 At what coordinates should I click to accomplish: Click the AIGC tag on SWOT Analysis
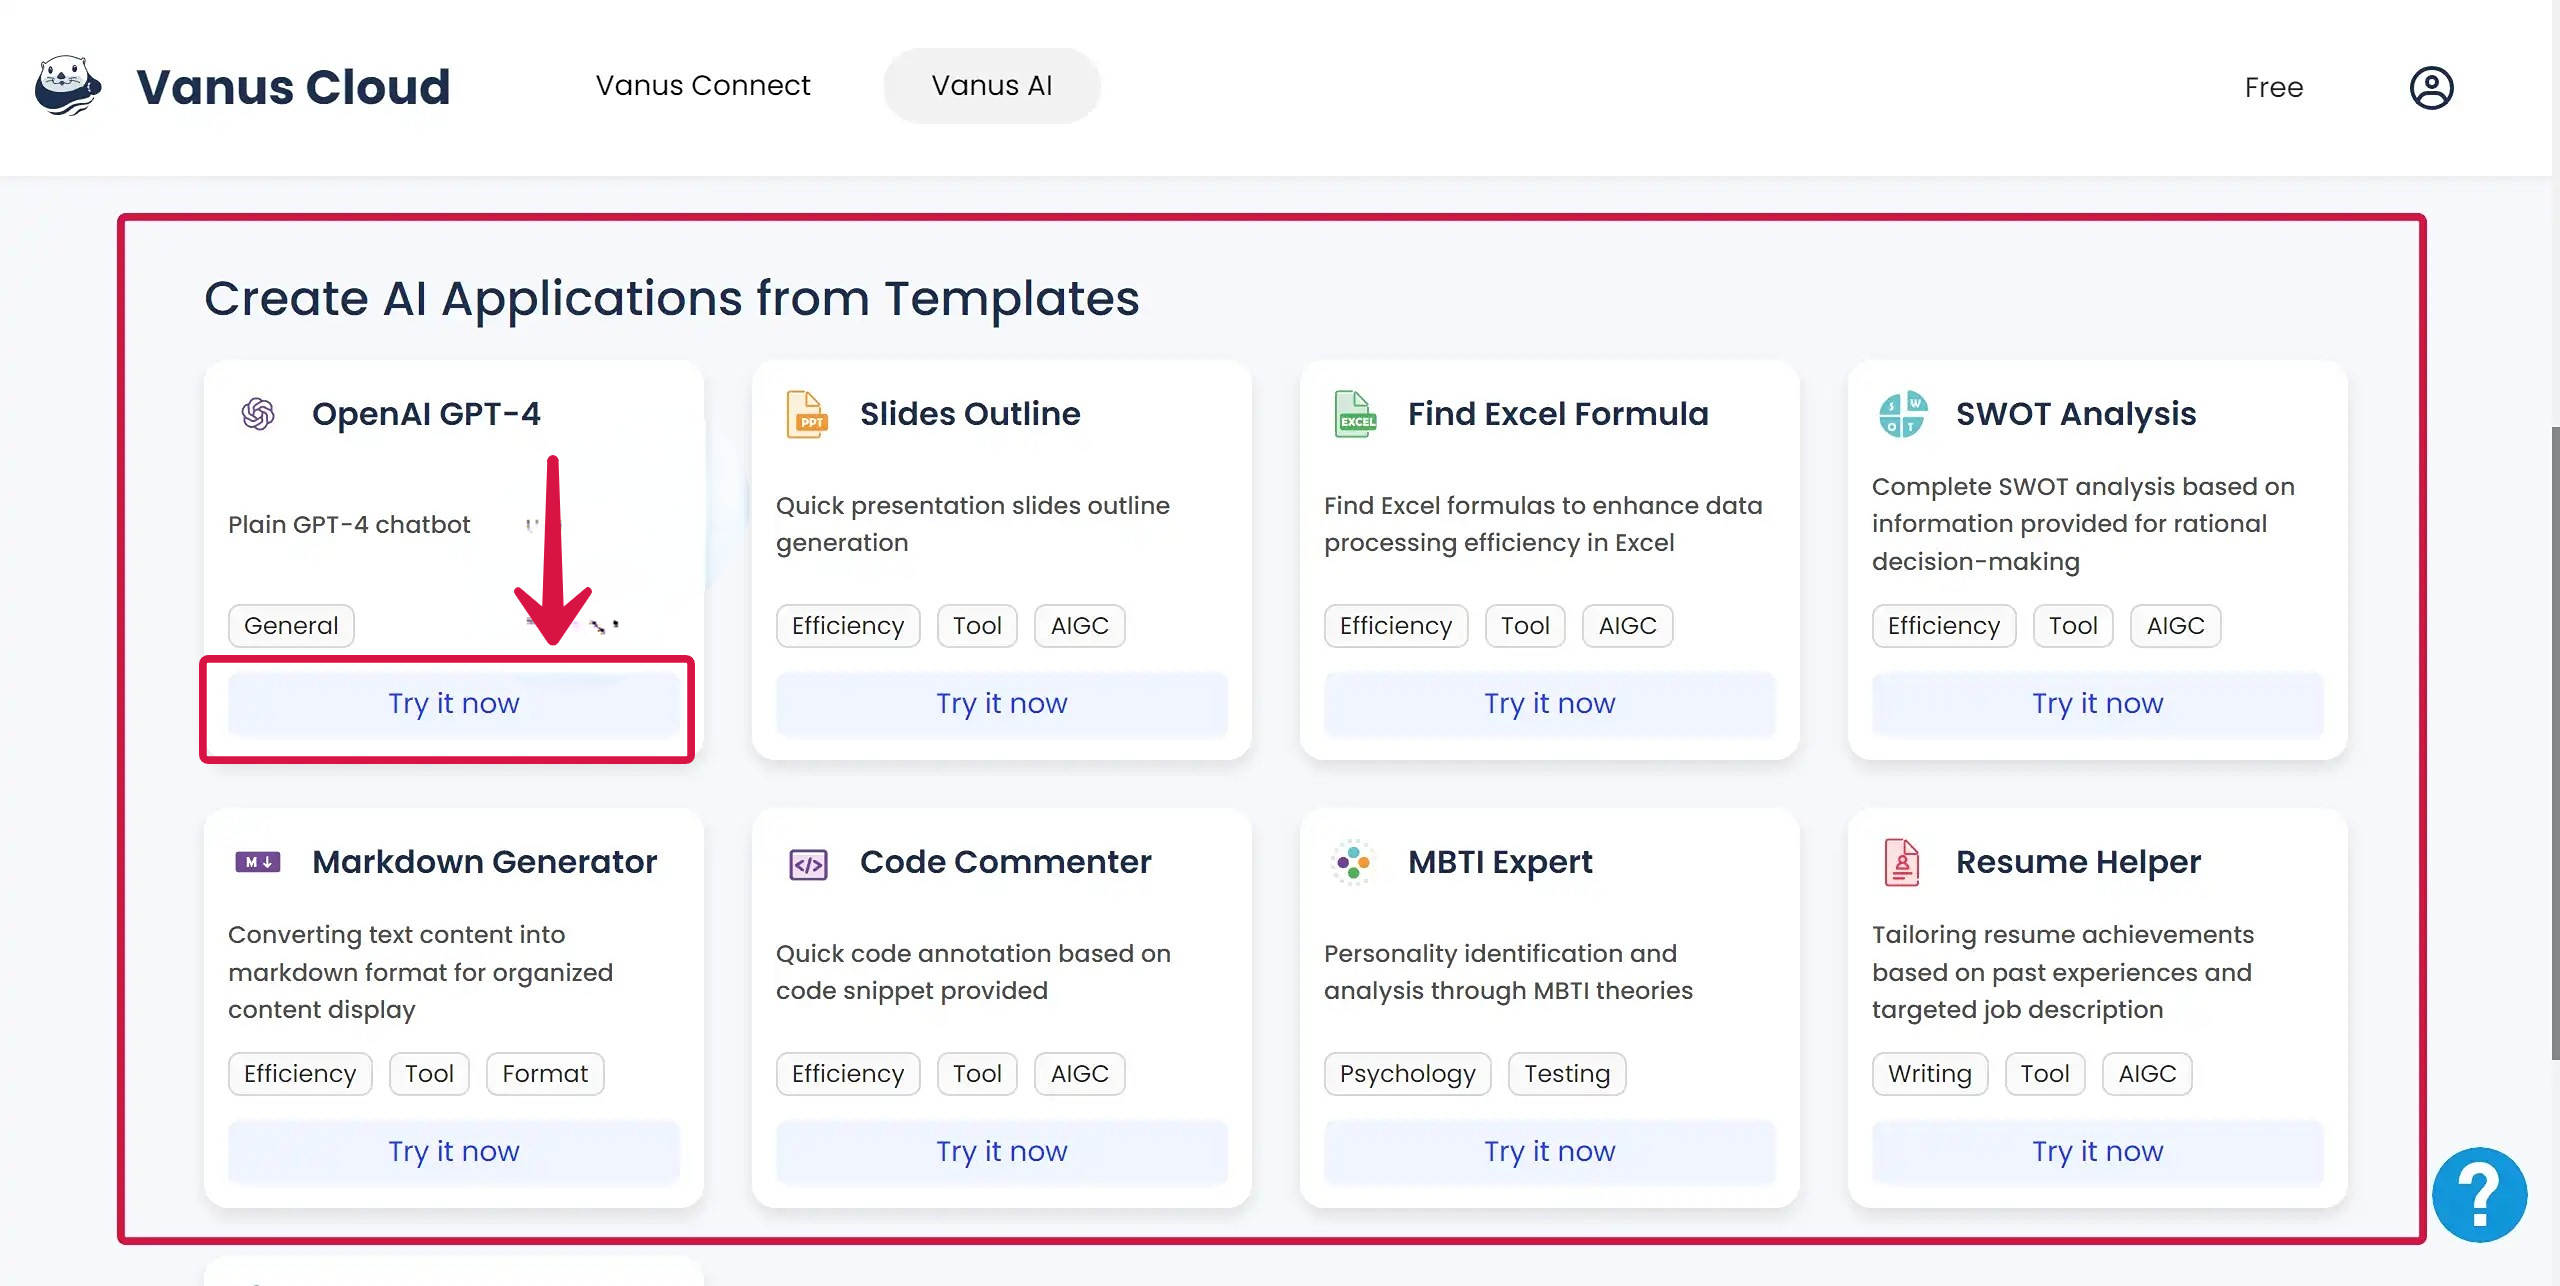tap(2176, 626)
